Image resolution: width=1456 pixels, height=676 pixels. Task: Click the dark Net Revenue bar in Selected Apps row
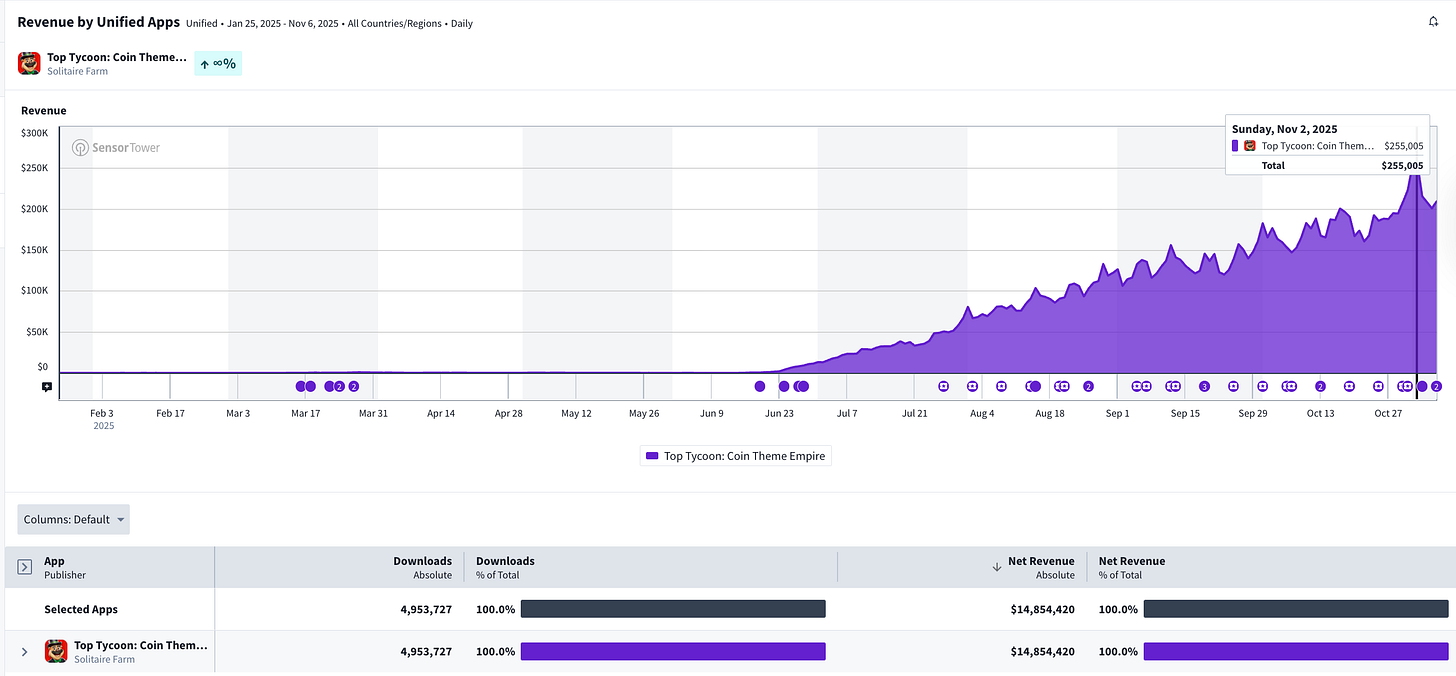pos(1296,609)
